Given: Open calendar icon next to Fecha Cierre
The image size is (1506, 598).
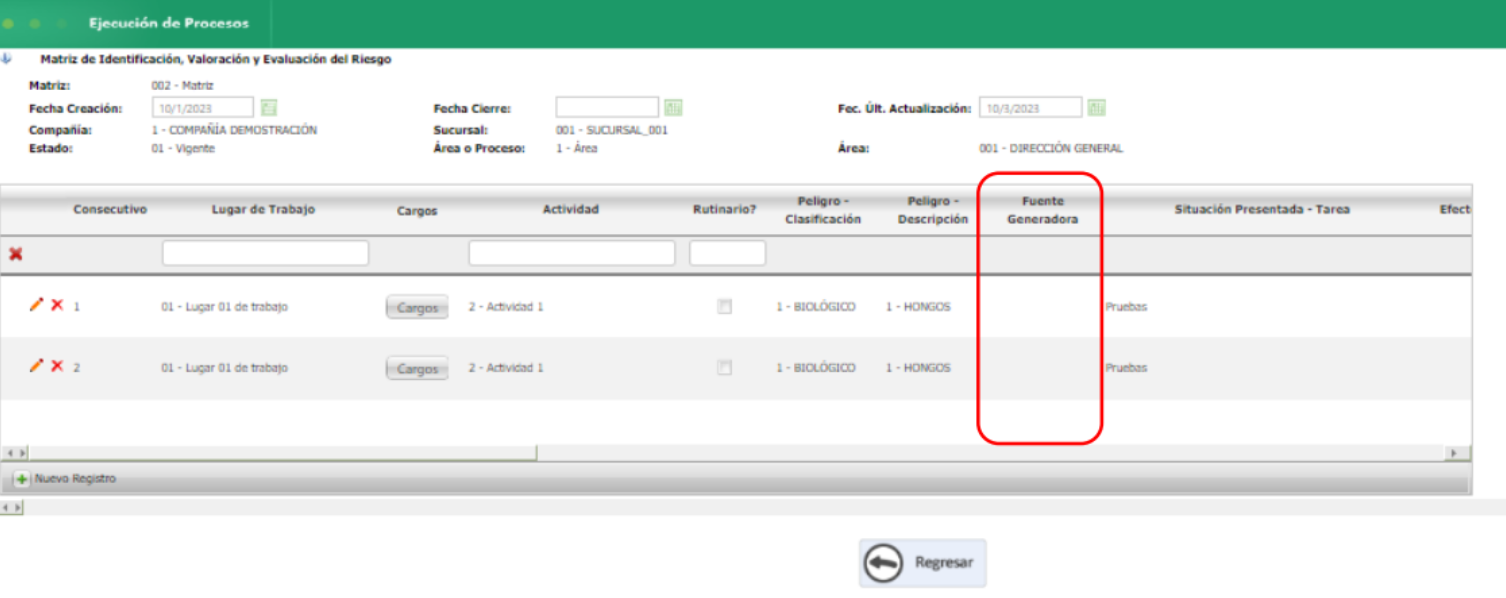Looking at the screenshot, I should point(674,108).
